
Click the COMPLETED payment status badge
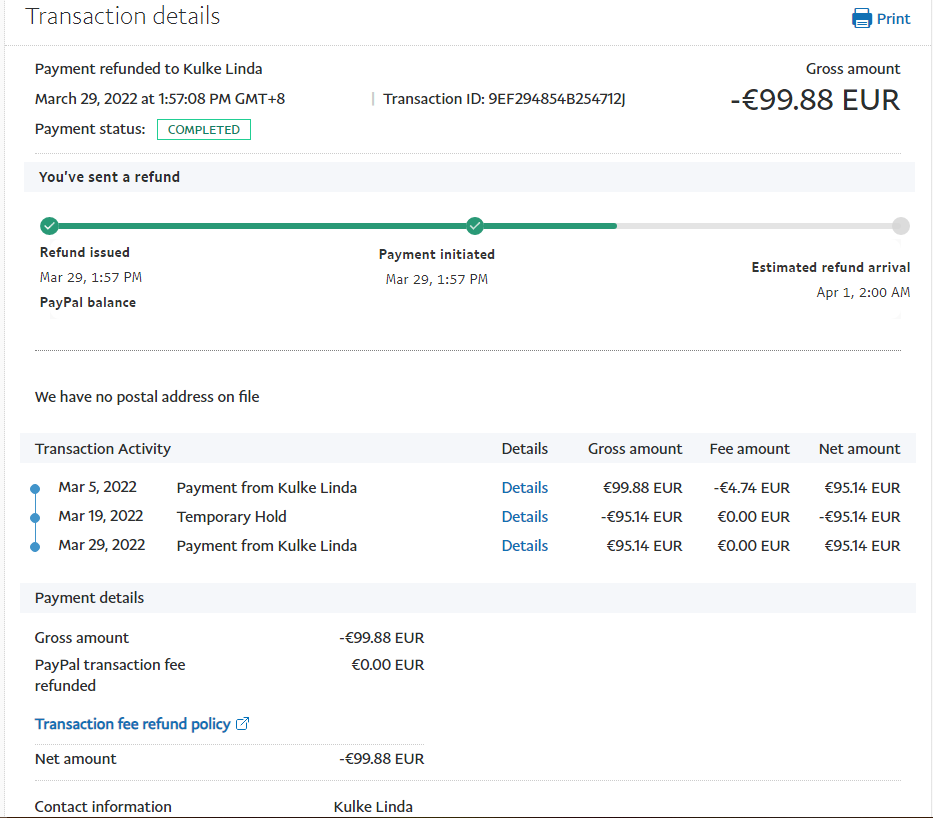[203, 130]
